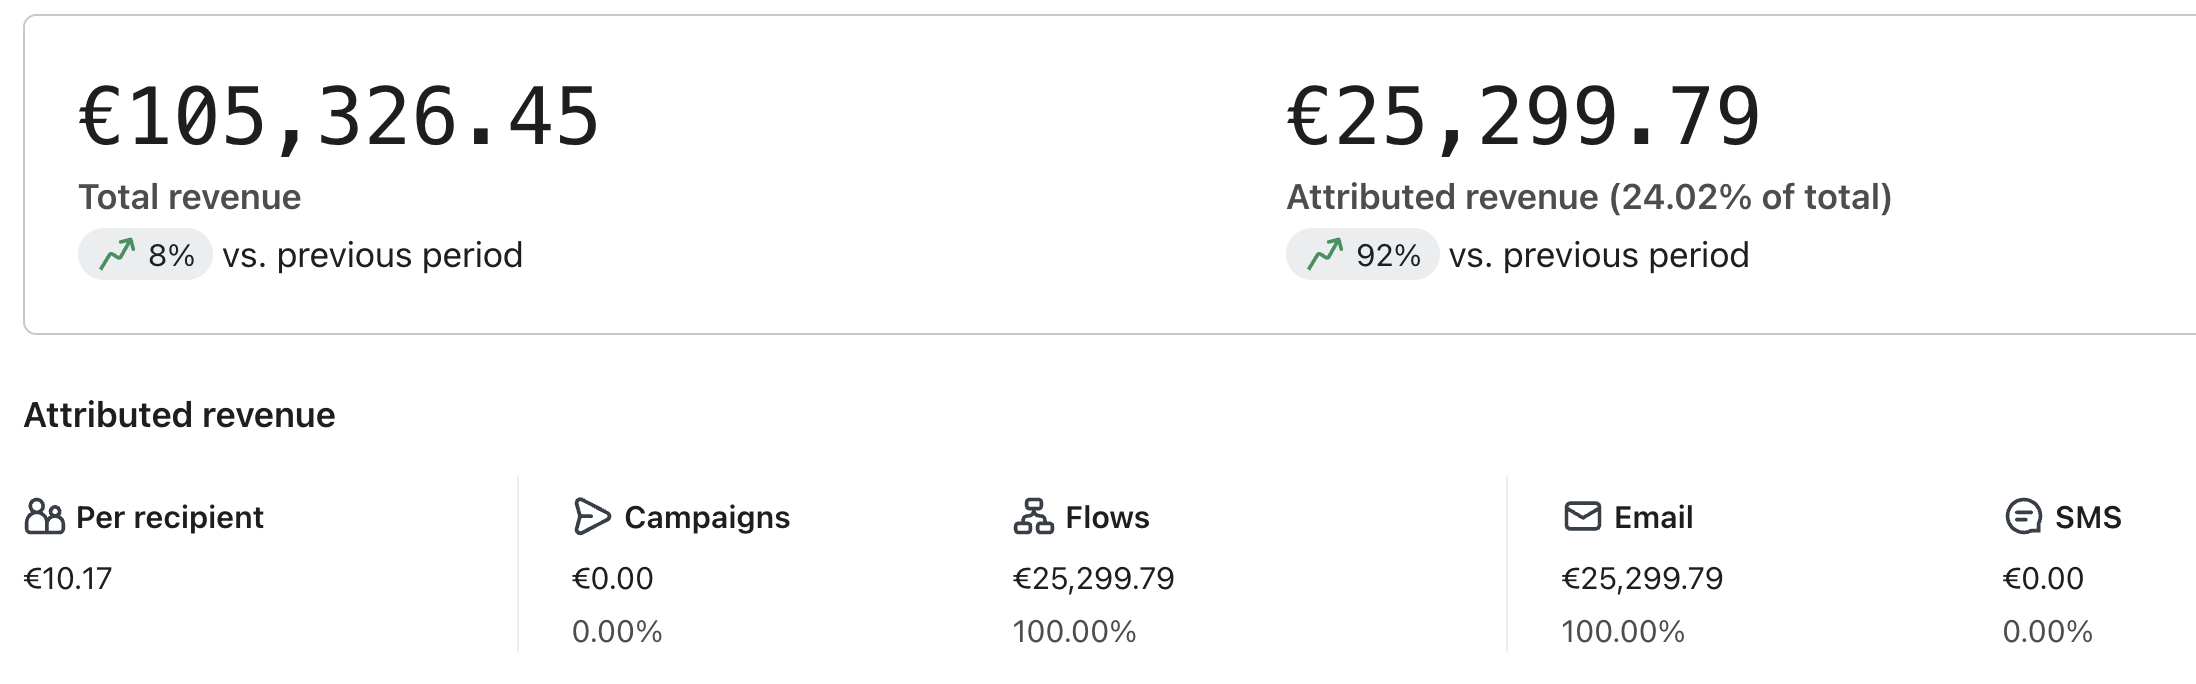Click the €105,326.45 total revenue figure
The width and height of the screenshot is (2196, 684).
(x=339, y=118)
